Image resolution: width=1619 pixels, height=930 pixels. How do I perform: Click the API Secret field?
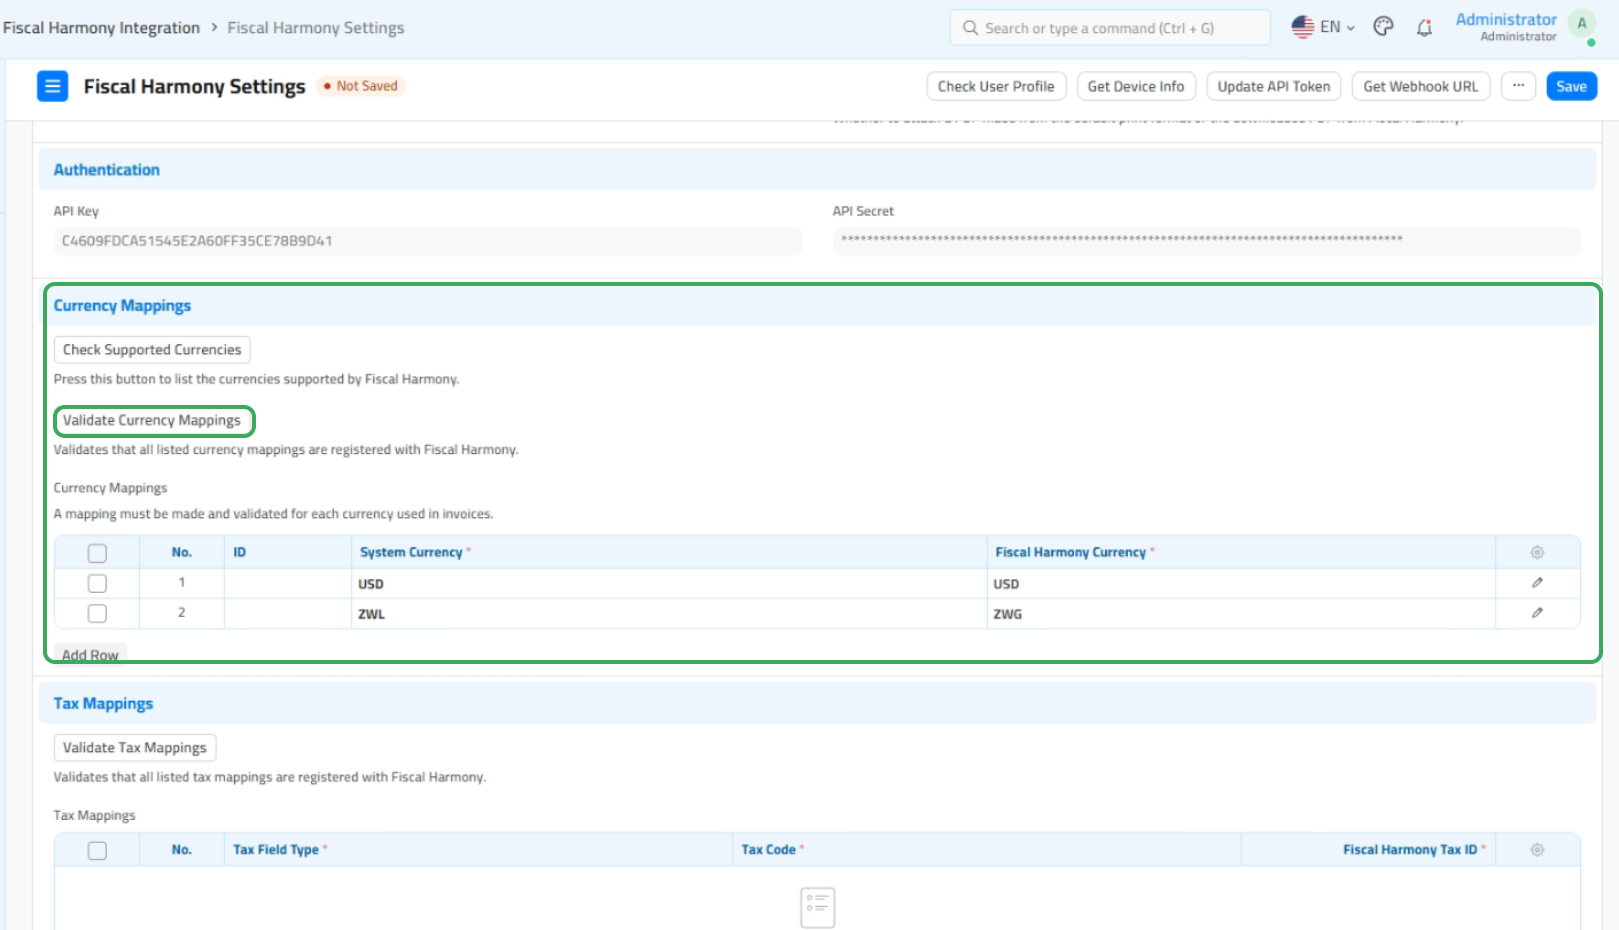(x=1207, y=241)
